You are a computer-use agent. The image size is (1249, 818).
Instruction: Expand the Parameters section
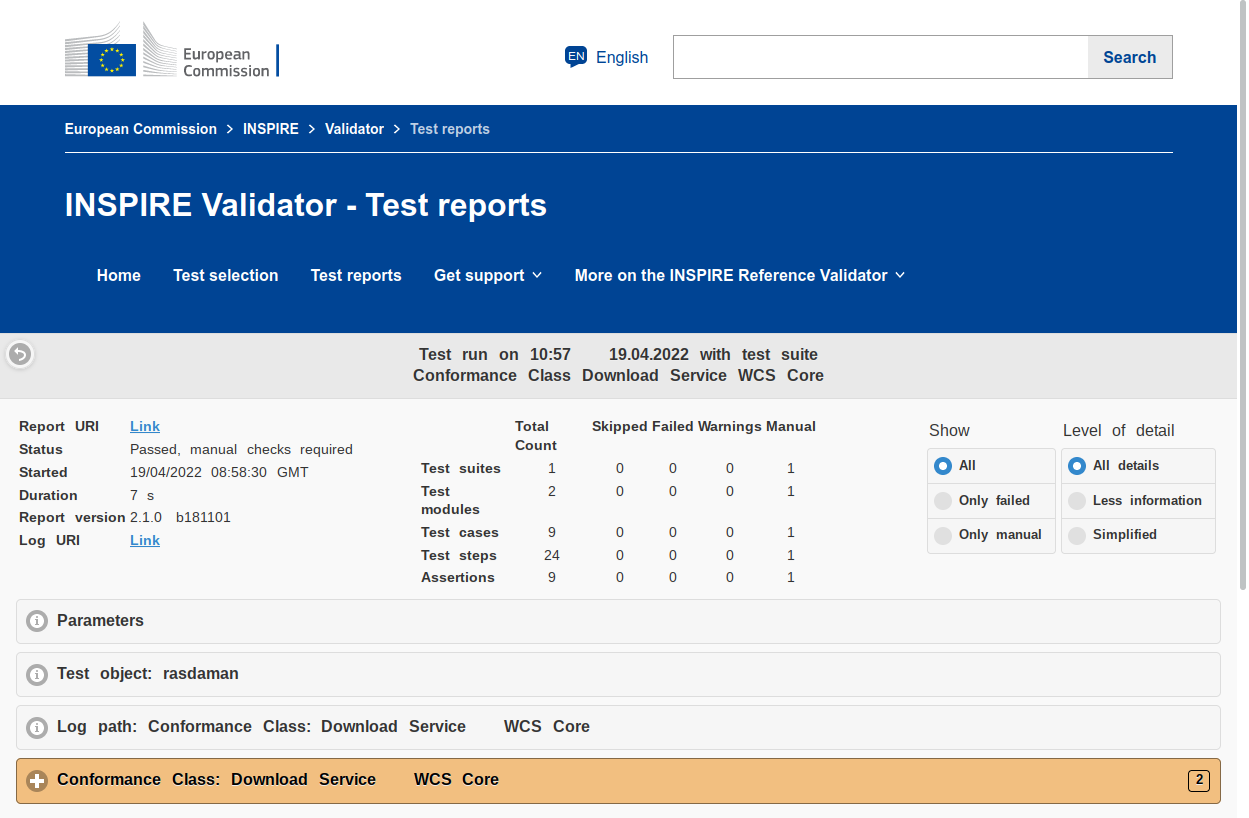click(618, 621)
